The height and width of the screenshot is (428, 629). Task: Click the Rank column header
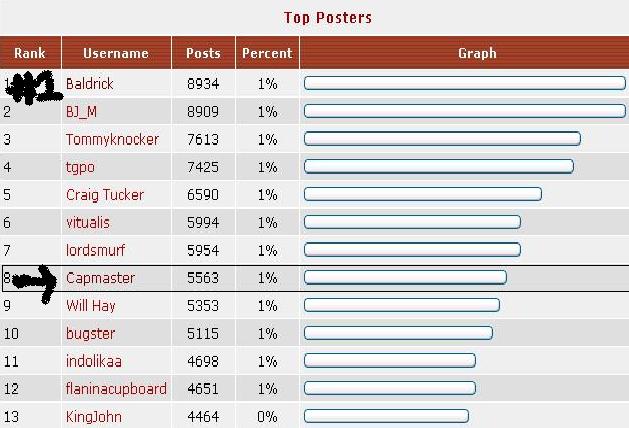(30, 53)
